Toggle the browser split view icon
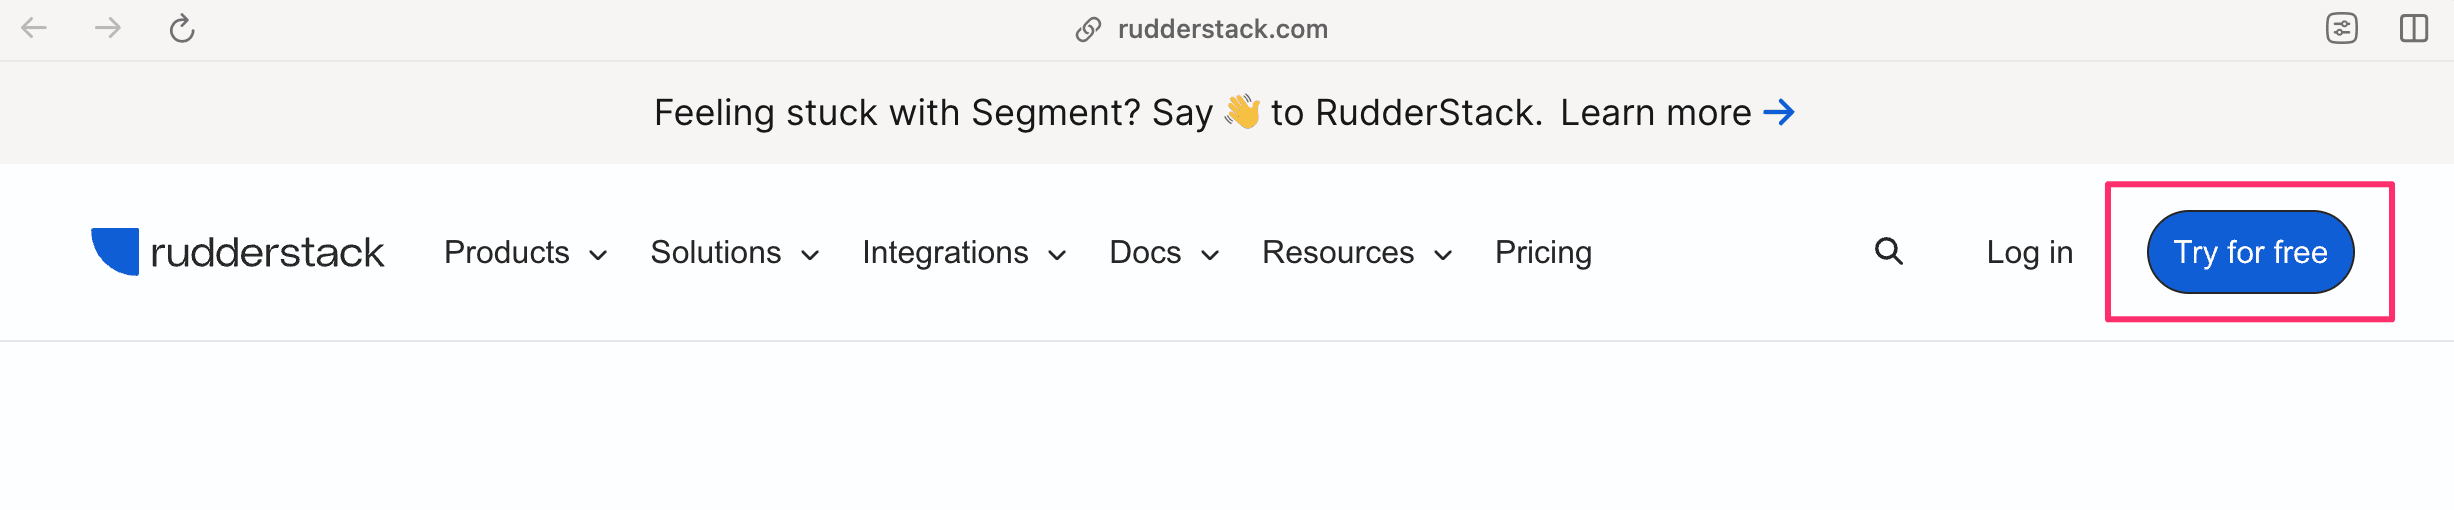 point(2413,28)
